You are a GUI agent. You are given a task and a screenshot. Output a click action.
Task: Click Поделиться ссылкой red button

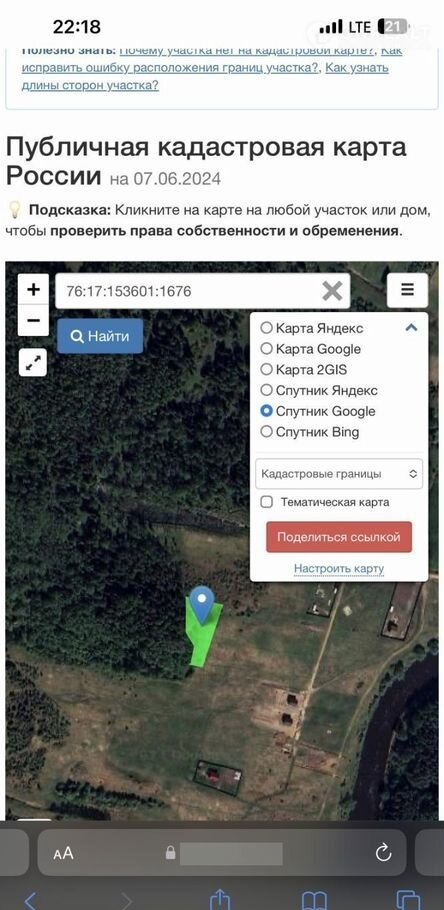[339, 537]
